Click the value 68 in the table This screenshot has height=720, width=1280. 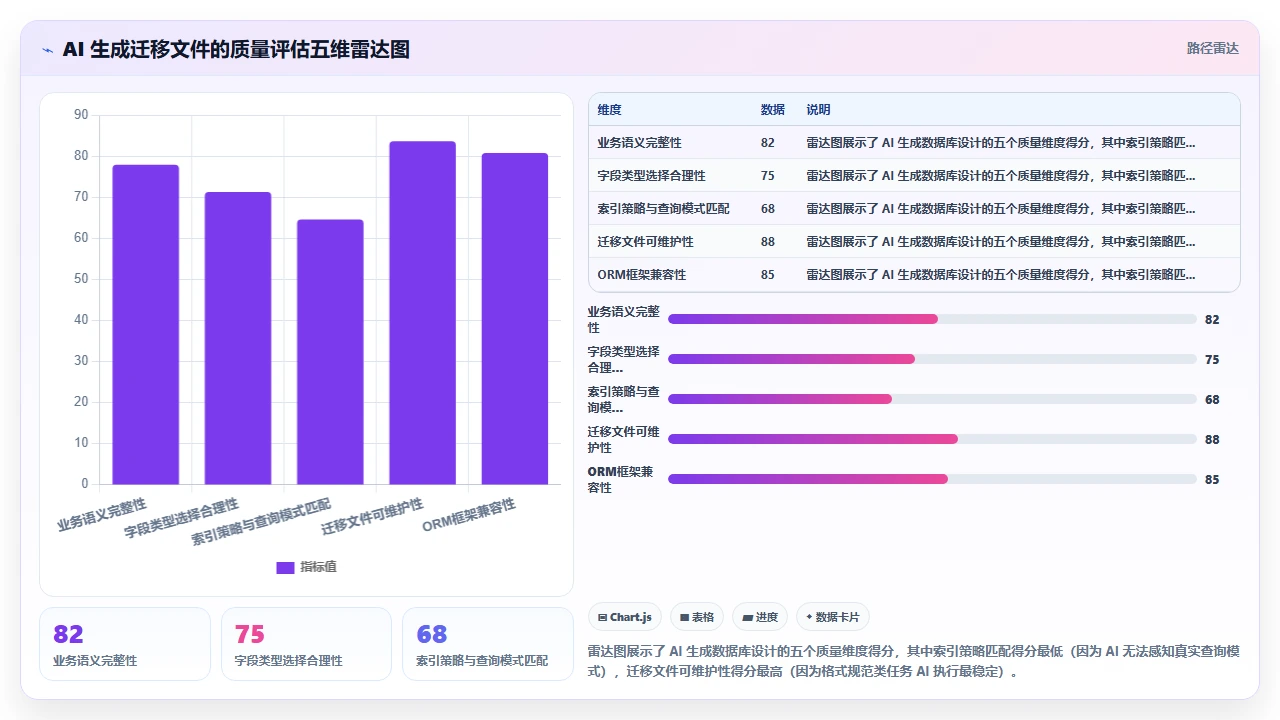pyautogui.click(x=768, y=209)
